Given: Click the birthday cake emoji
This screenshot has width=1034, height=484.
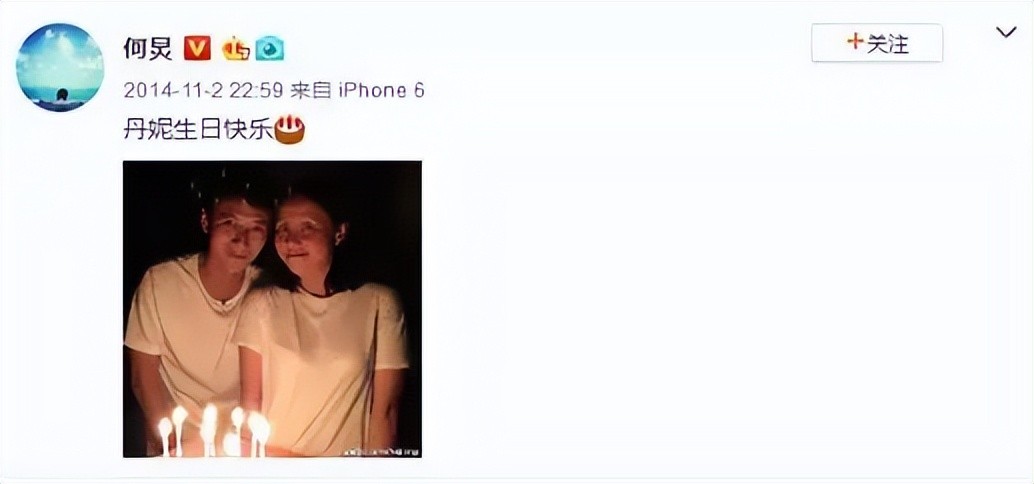Looking at the screenshot, I should pos(289,130).
